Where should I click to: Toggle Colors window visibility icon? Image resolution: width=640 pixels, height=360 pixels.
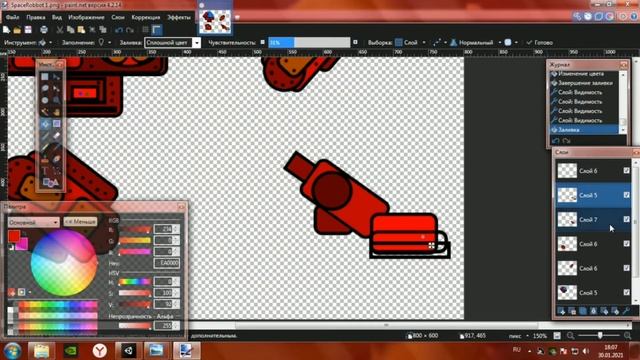pyautogui.click(x=609, y=16)
